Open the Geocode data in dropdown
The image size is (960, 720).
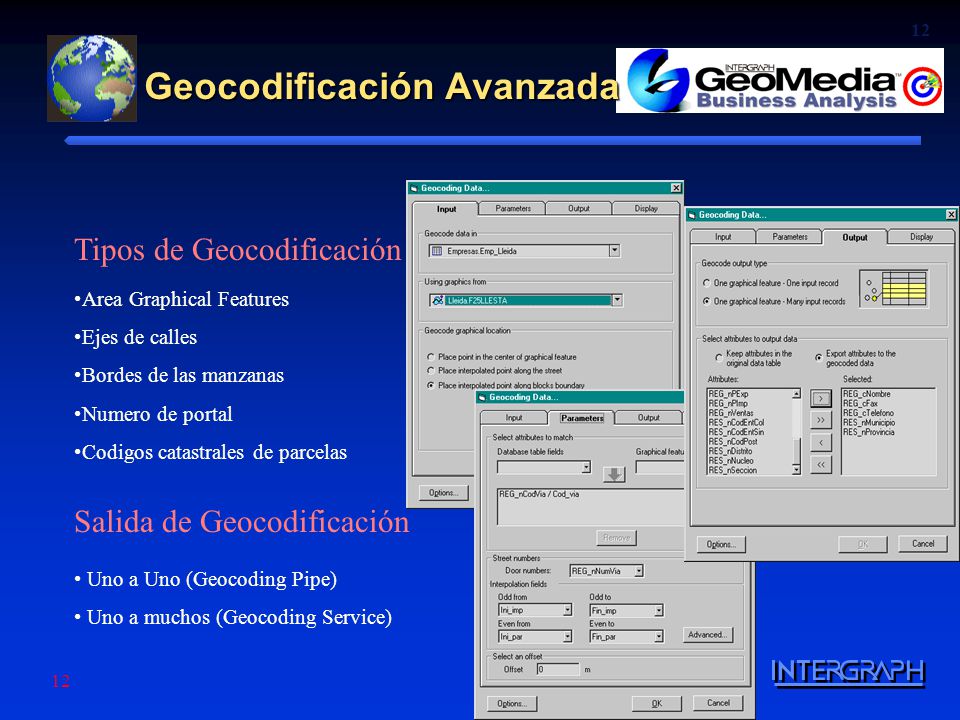[614, 251]
